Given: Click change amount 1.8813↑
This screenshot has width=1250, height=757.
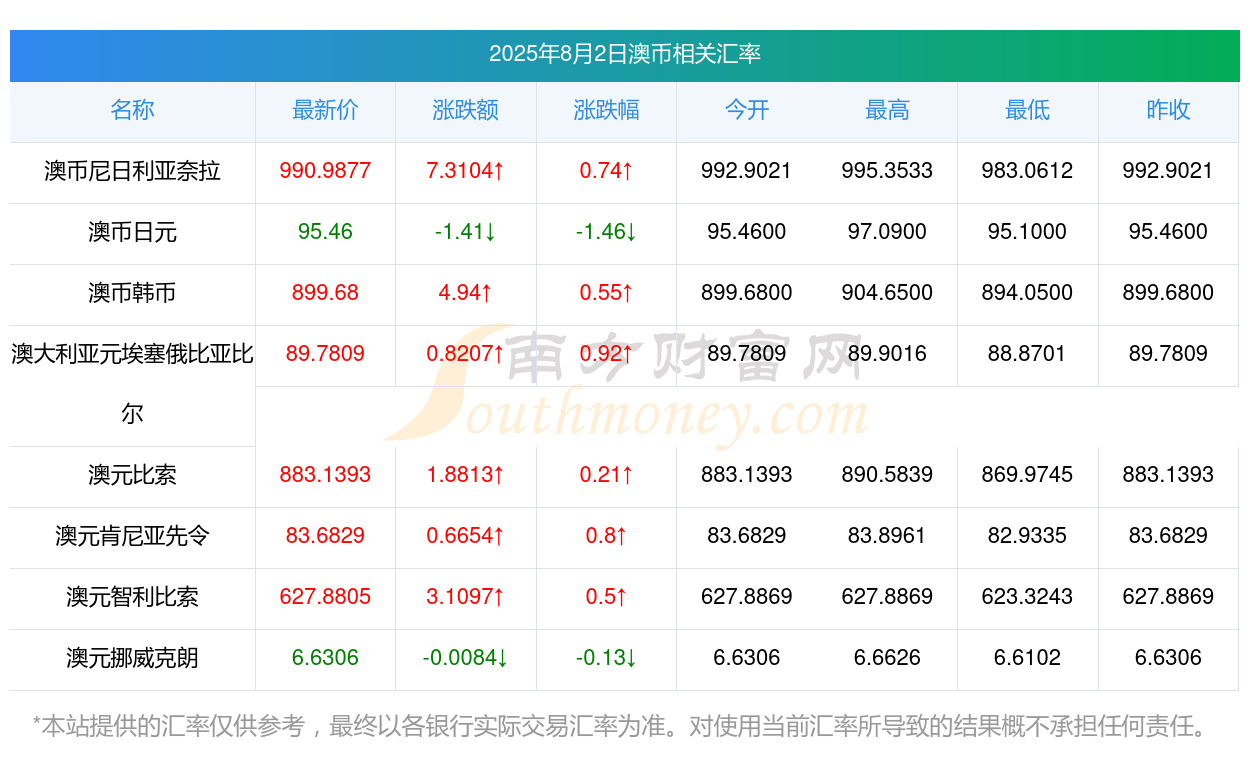Looking at the screenshot, I should pyautogui.click(x=465, y=475).
